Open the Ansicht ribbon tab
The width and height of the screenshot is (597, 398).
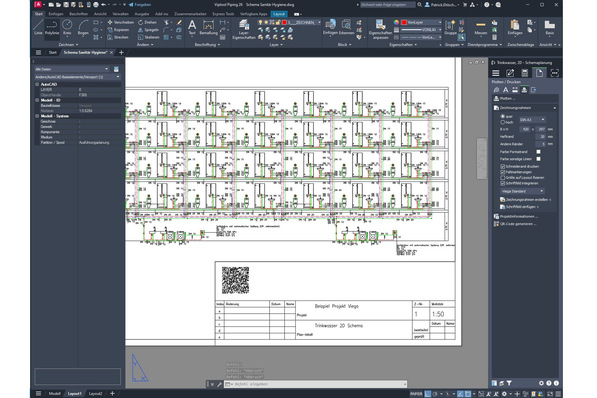100,14
